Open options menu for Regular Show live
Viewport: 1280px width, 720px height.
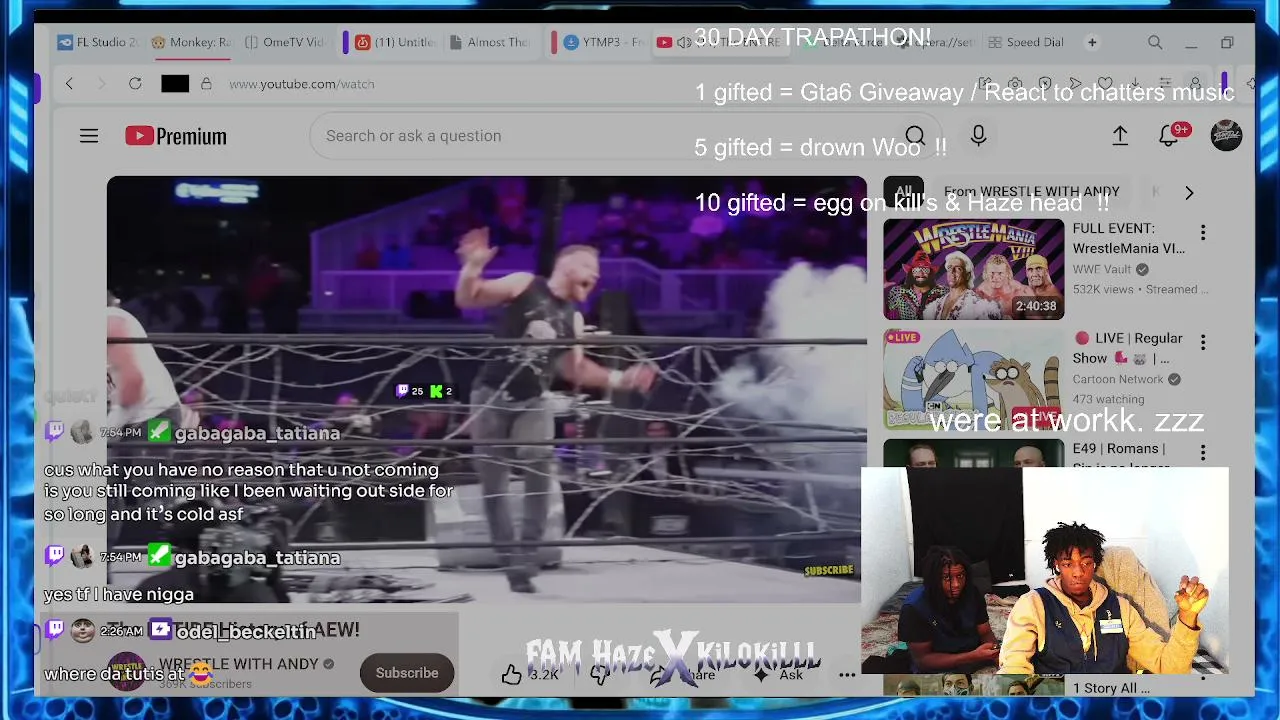point(1203,343)
